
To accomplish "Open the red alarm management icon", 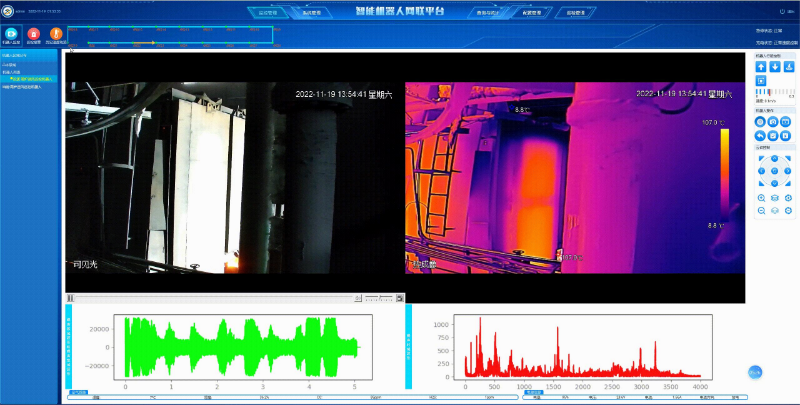I will coord(34,35).
